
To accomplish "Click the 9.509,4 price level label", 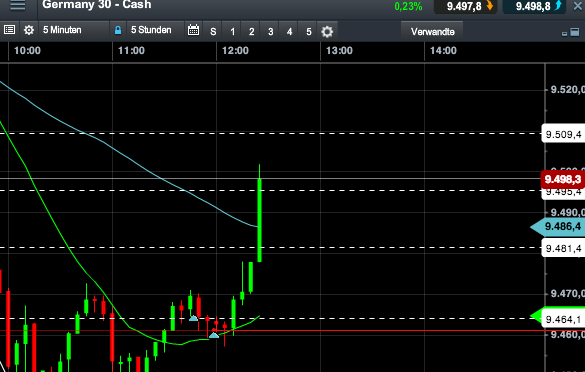I will click(x=563, y=134).
